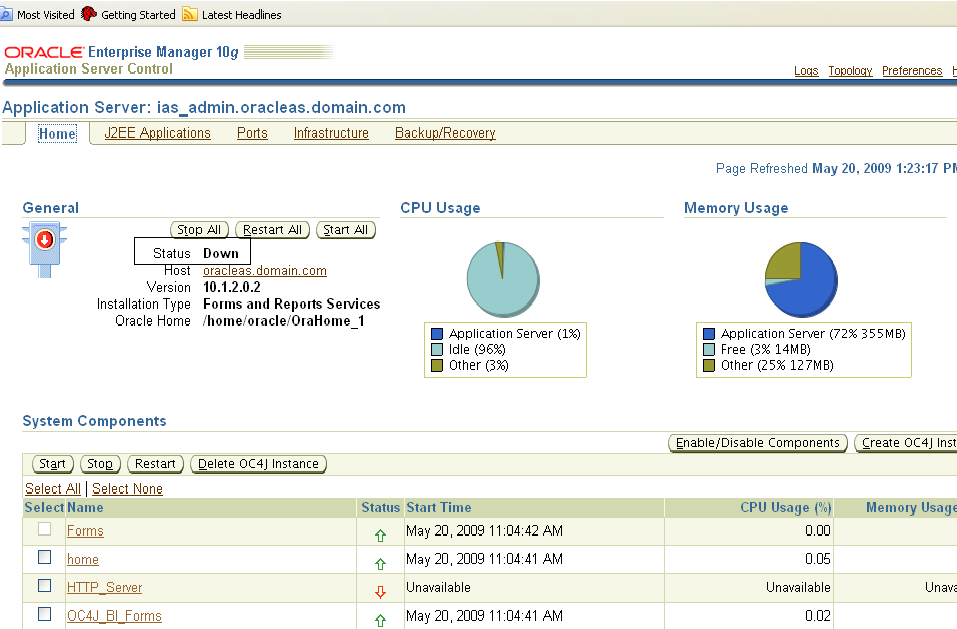Screen dimensions: 957x629
Task: Tick the OC4J_BI_Forms checkbox
Action: tap(44, 614)
